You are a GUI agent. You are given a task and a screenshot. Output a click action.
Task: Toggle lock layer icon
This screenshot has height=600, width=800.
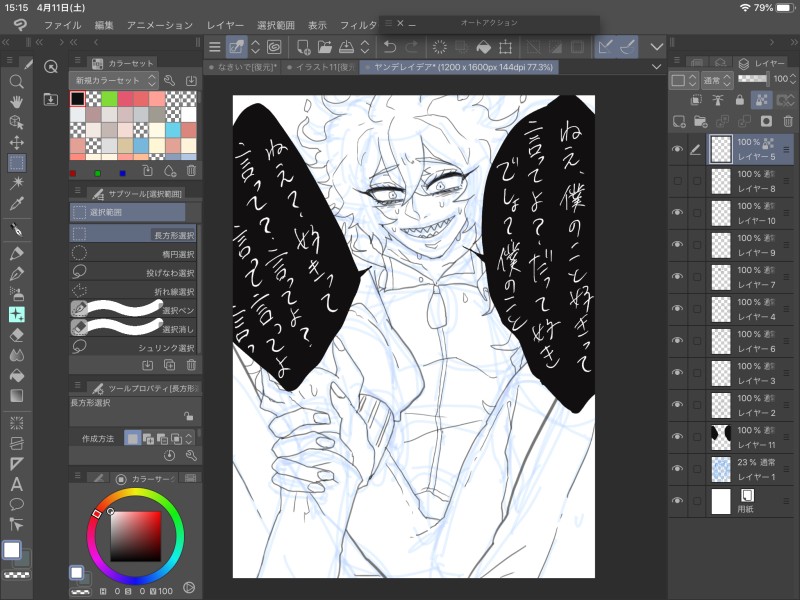click(739, 100)
